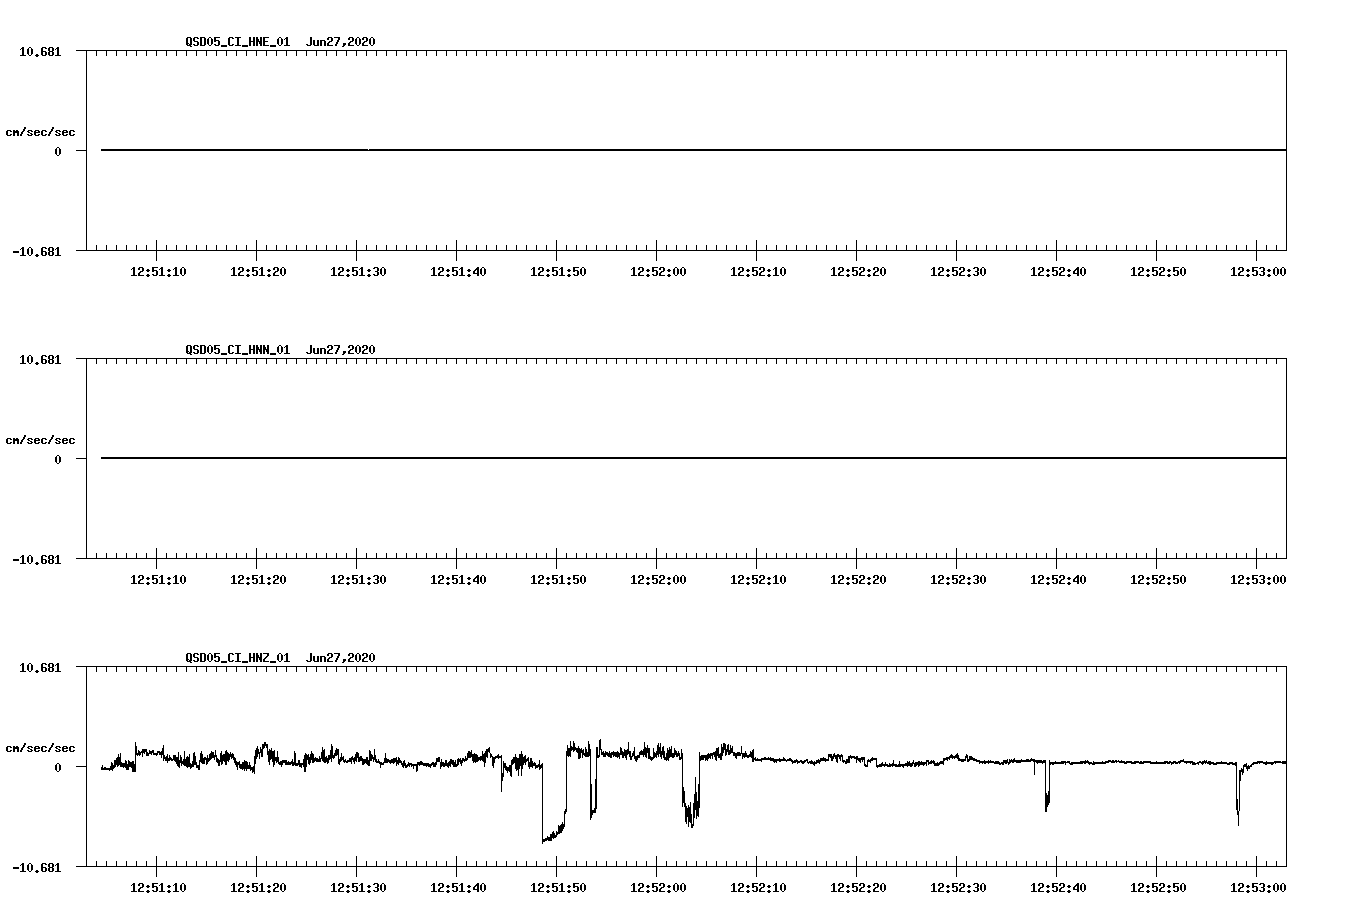Screen dimensions: 1358x924
Task: Click the cm/sec/sec unit label on HNZ chart
Action: click(40, 748)
